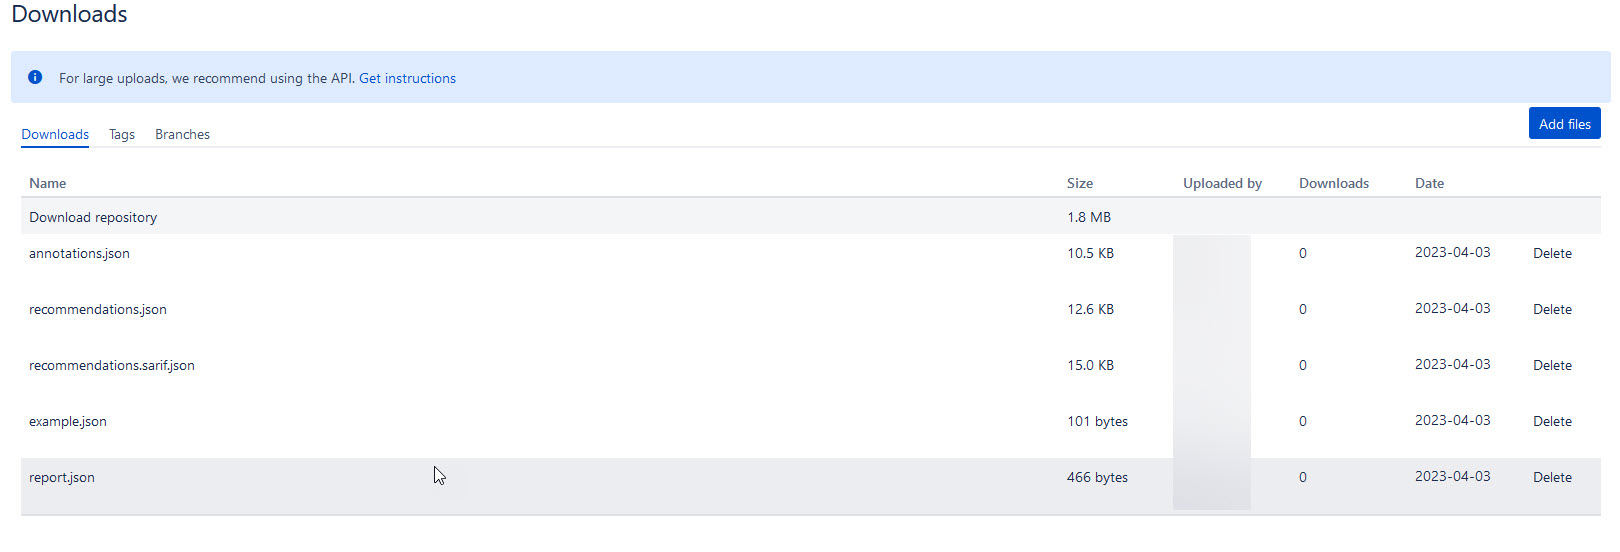Screen dimensions: 1620x552
Task: Open the Get instructions link
Action: point(407,78)
